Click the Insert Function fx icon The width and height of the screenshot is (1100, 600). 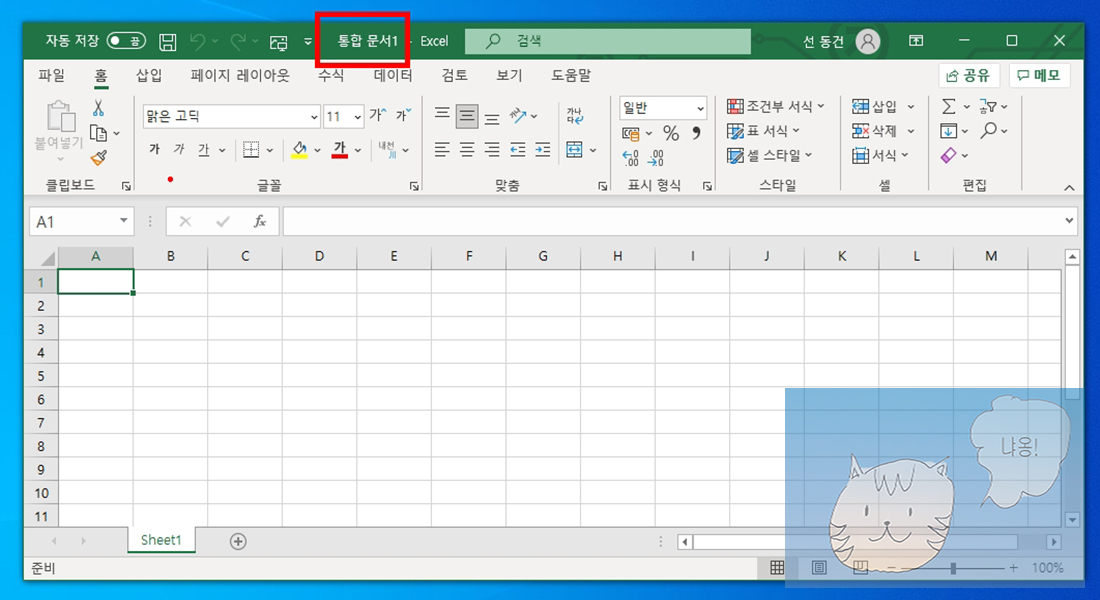(260, 222)
